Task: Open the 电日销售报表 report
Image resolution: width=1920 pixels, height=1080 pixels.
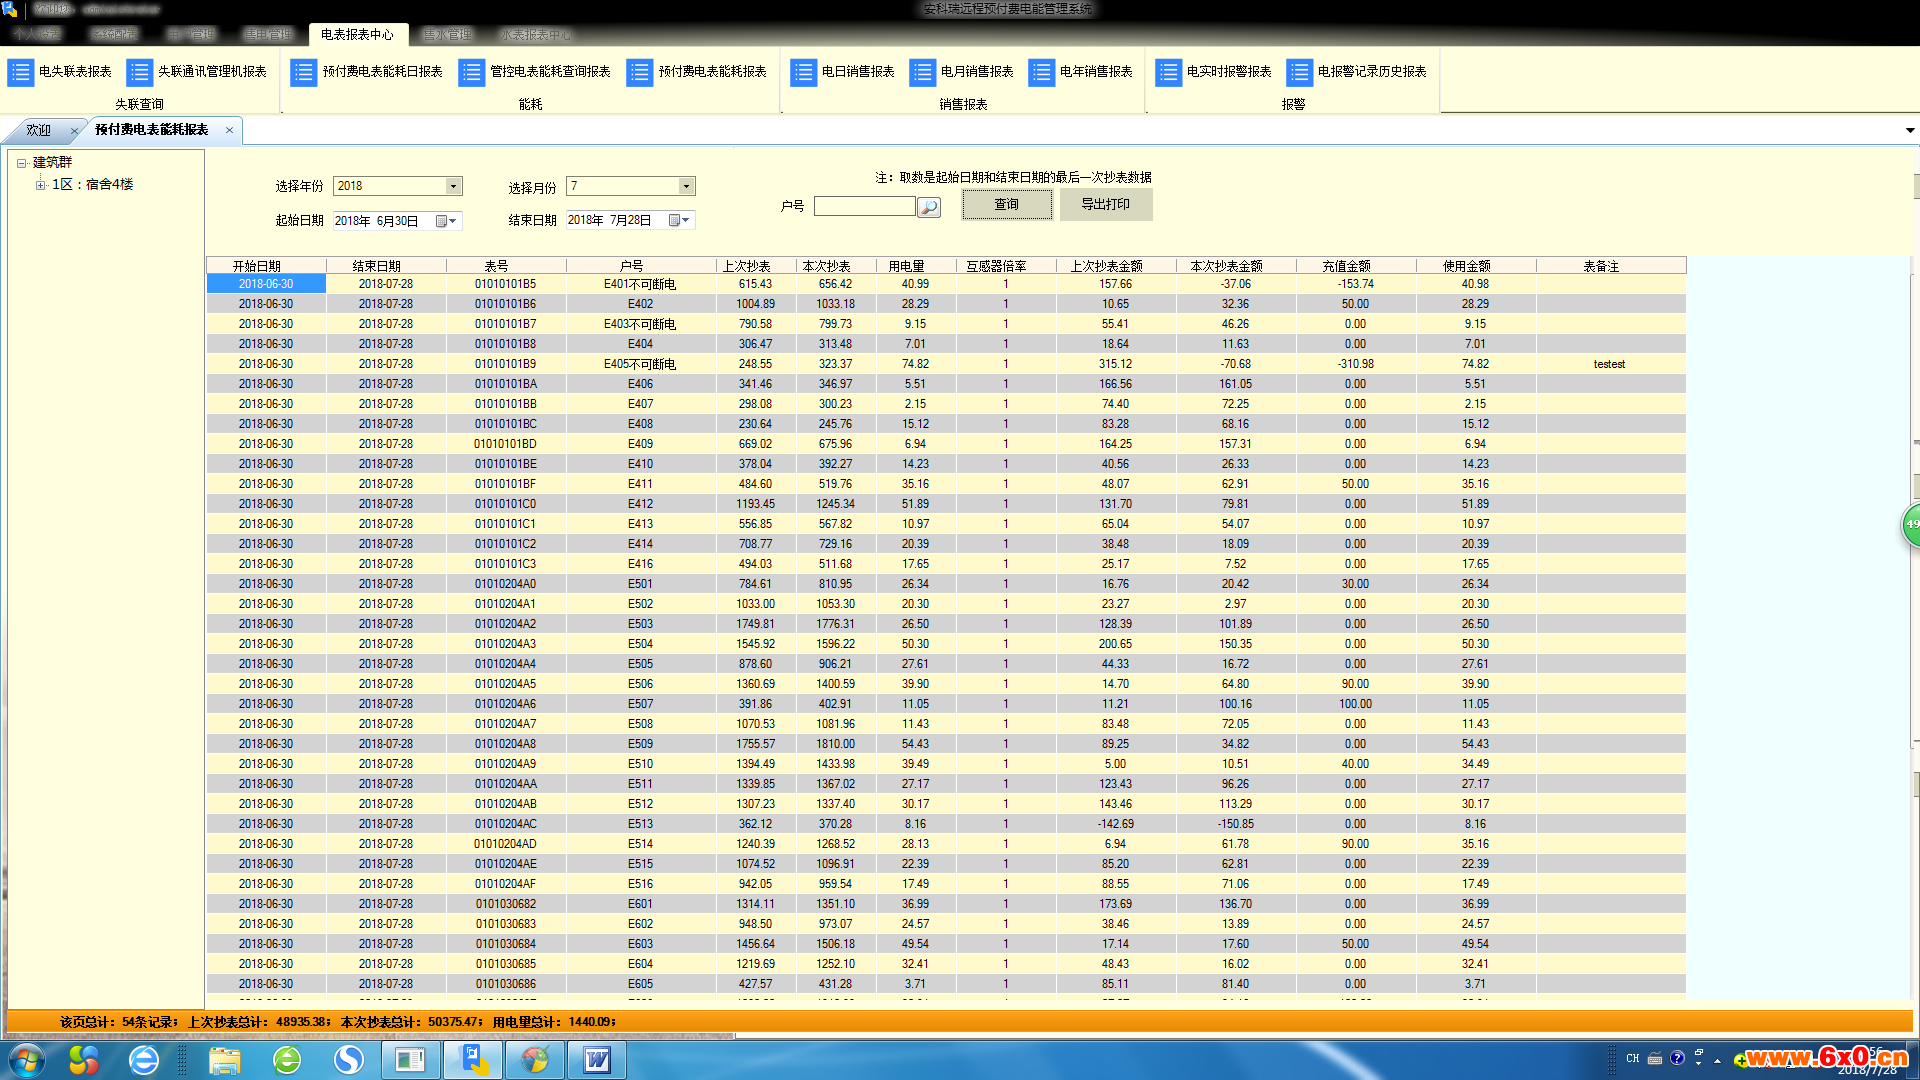Action: 843,72
